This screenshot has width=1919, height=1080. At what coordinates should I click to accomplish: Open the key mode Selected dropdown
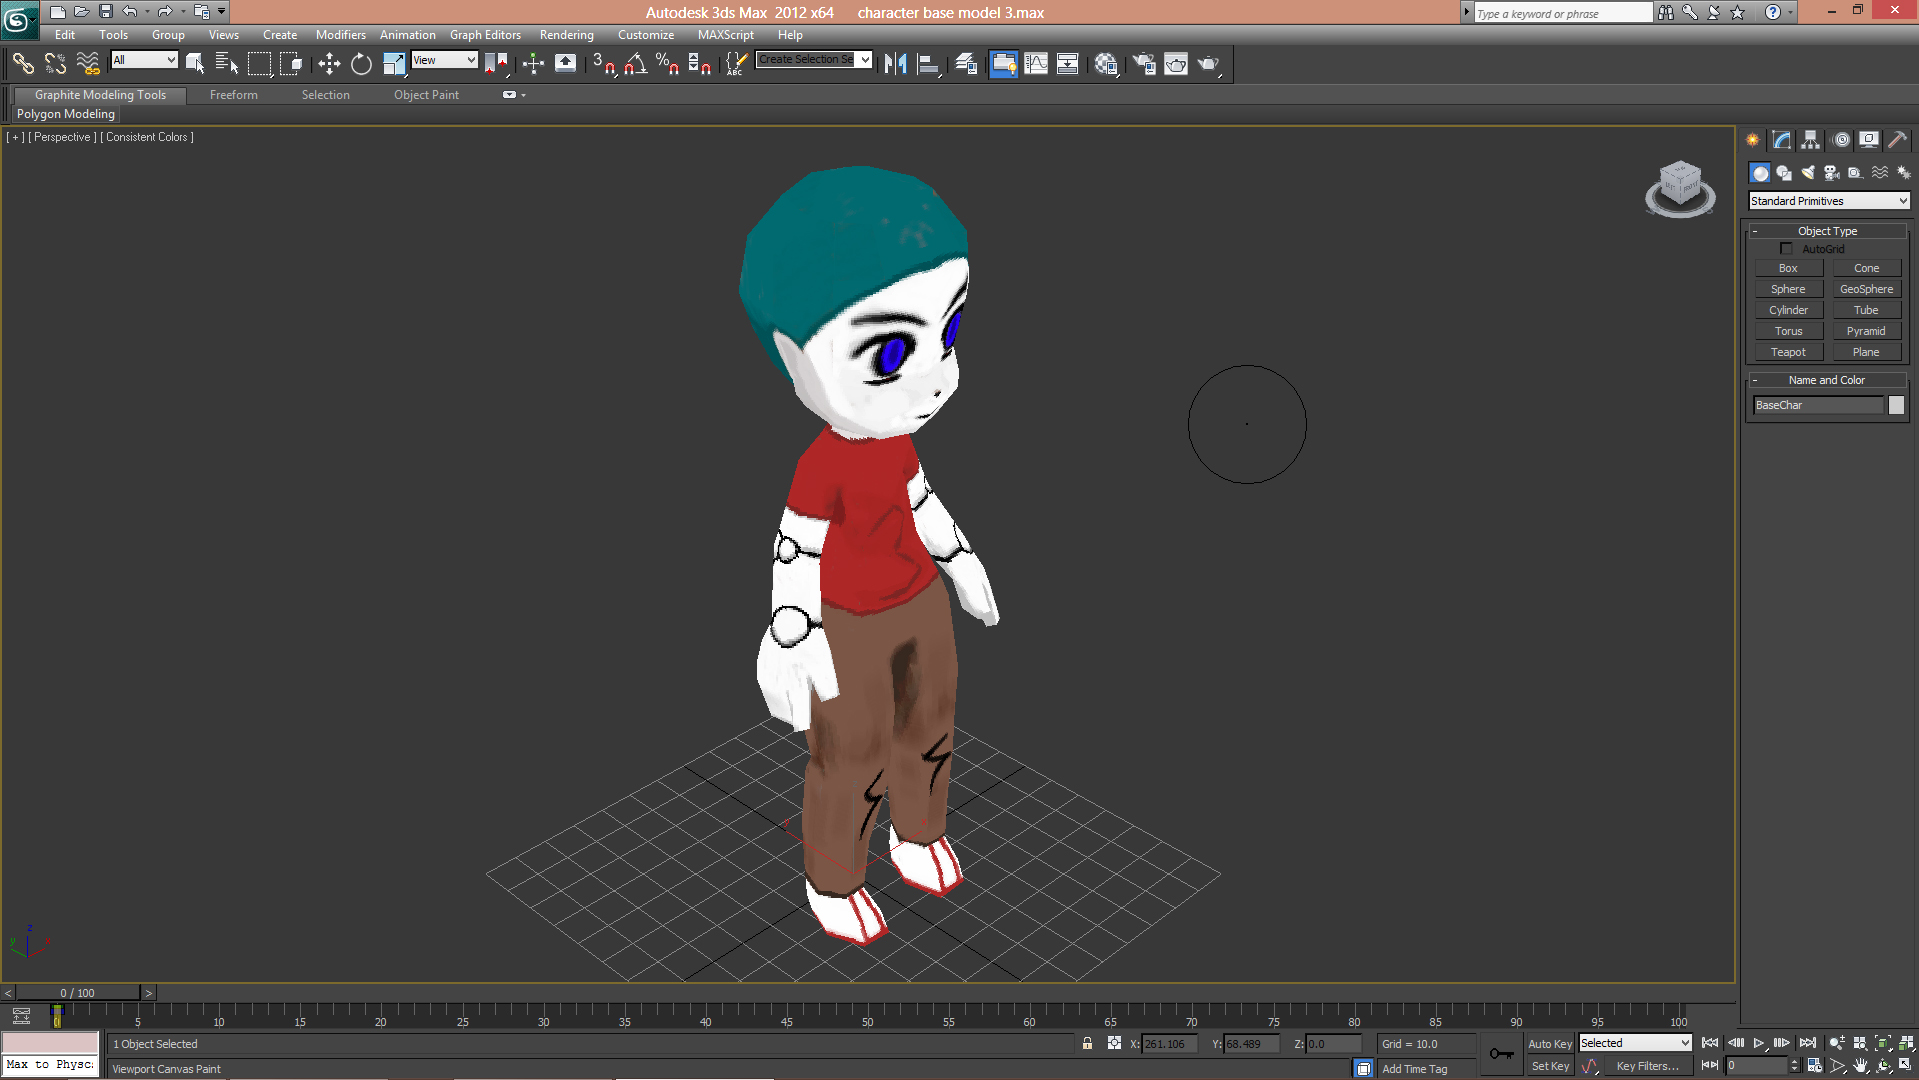pyautogui.click(x=1635, y=1043)
